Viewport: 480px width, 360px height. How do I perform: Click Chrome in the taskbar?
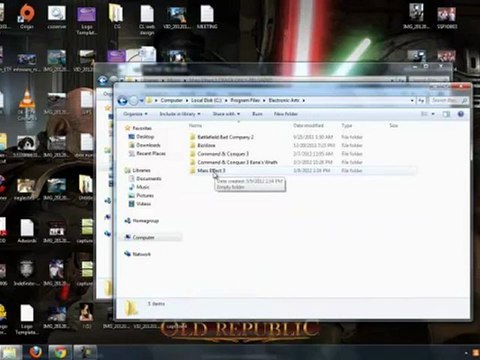60,352
